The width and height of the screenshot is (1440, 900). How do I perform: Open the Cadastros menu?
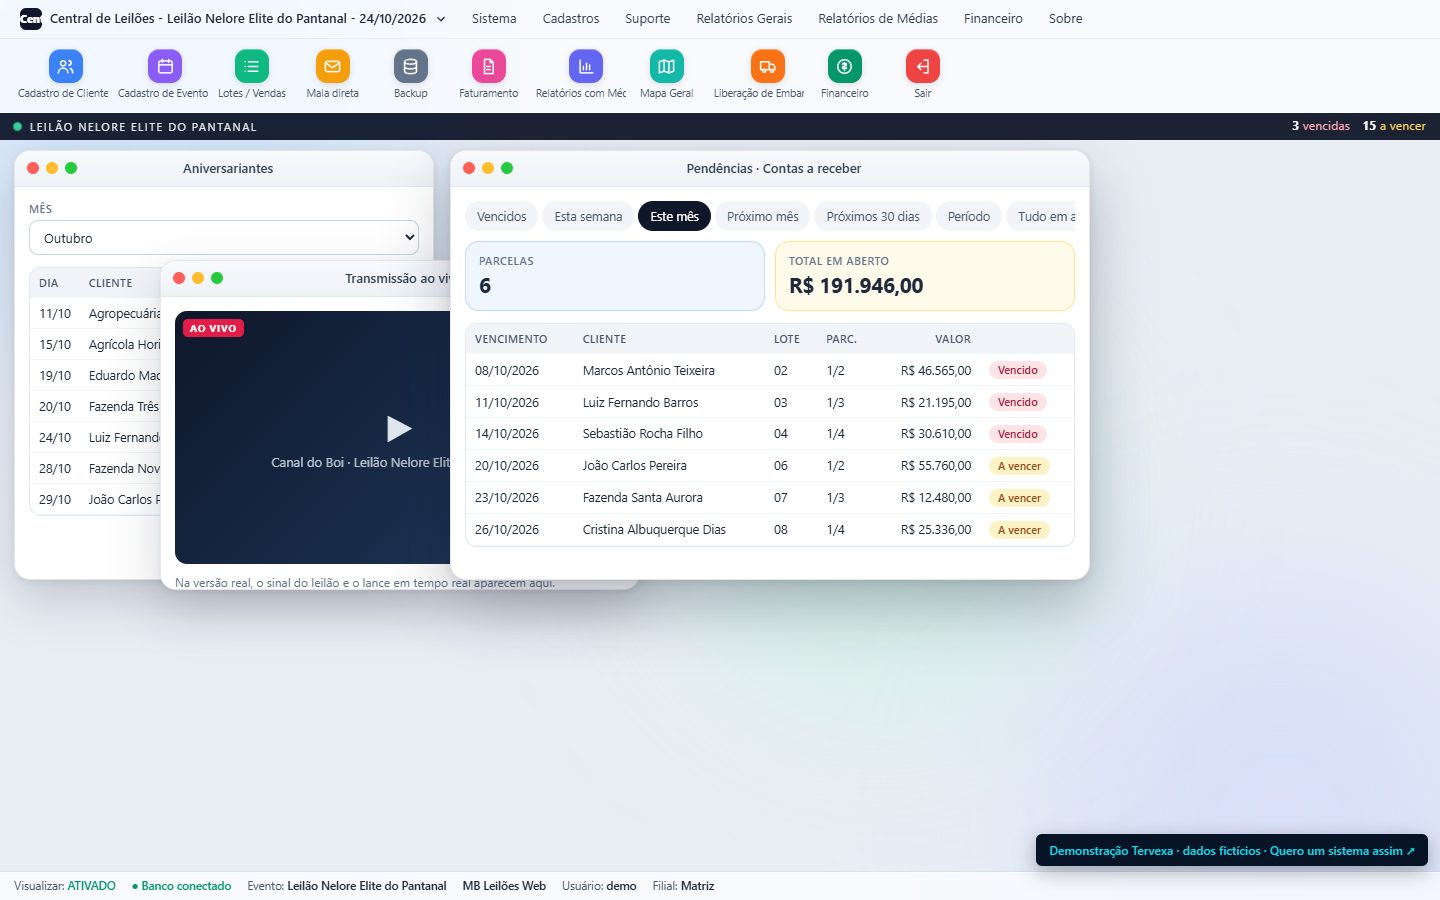pyautogui.click(x=571, y=19)
